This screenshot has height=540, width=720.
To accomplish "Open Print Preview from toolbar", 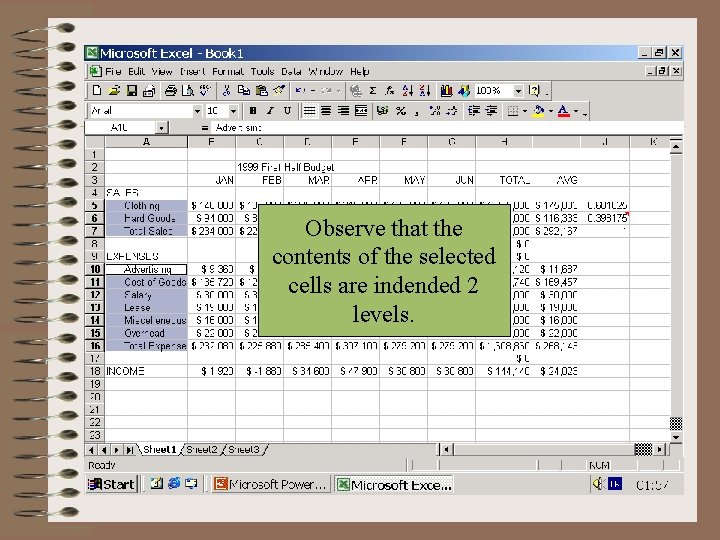I will click(x=188, y=90).
